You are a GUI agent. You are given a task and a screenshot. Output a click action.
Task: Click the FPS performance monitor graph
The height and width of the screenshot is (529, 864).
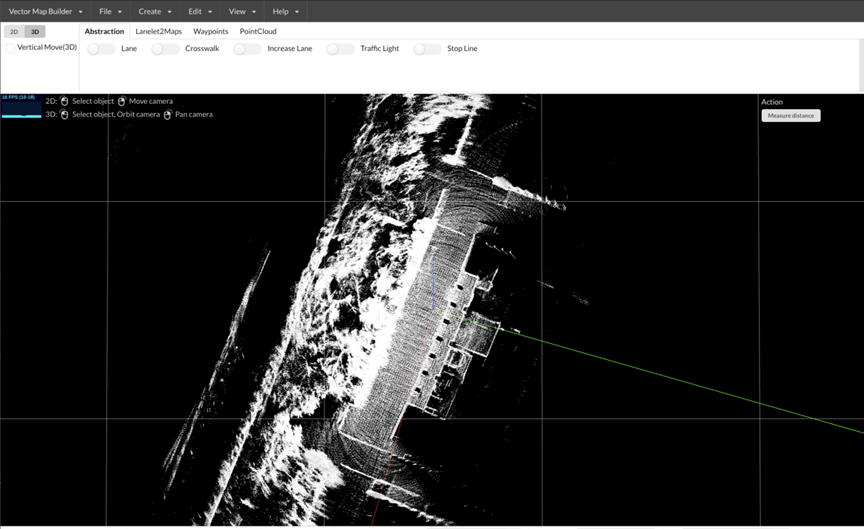click(21, 106)
